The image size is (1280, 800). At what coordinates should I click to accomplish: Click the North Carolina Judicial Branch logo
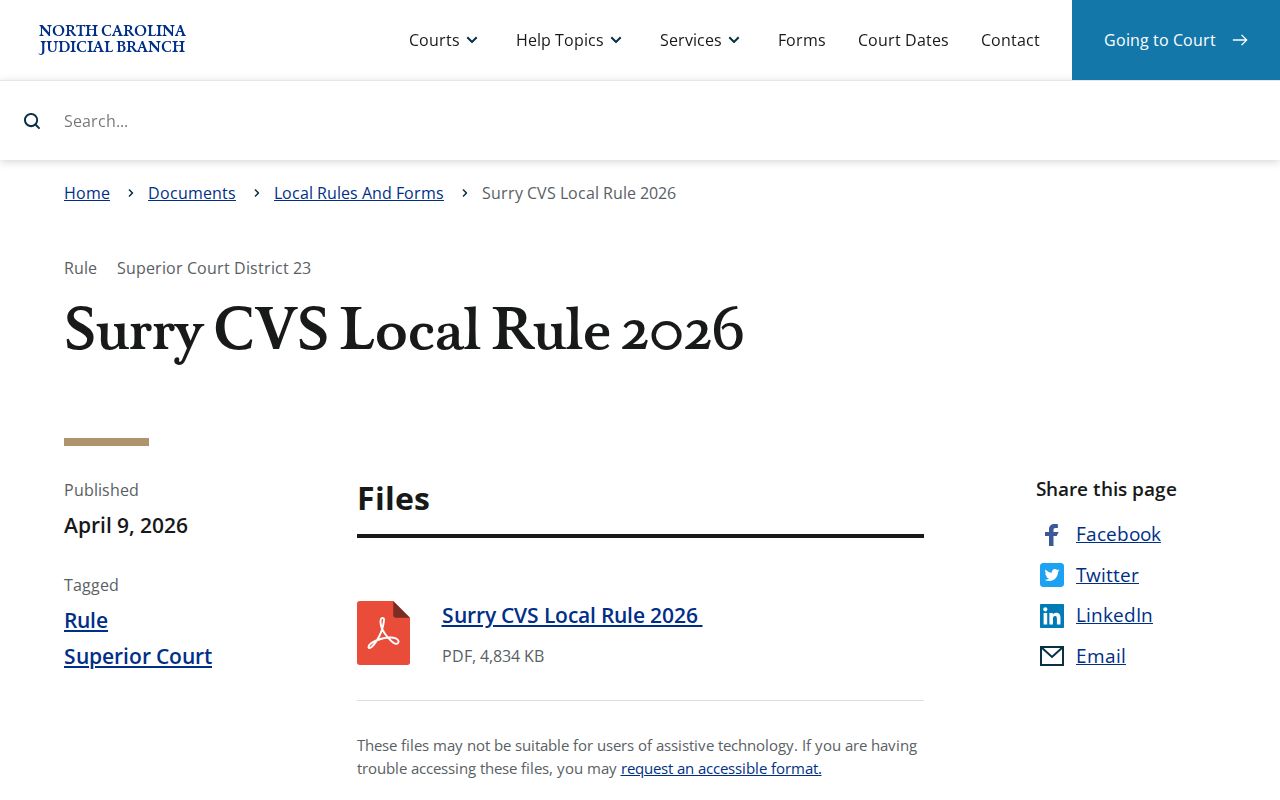point(112,39)
